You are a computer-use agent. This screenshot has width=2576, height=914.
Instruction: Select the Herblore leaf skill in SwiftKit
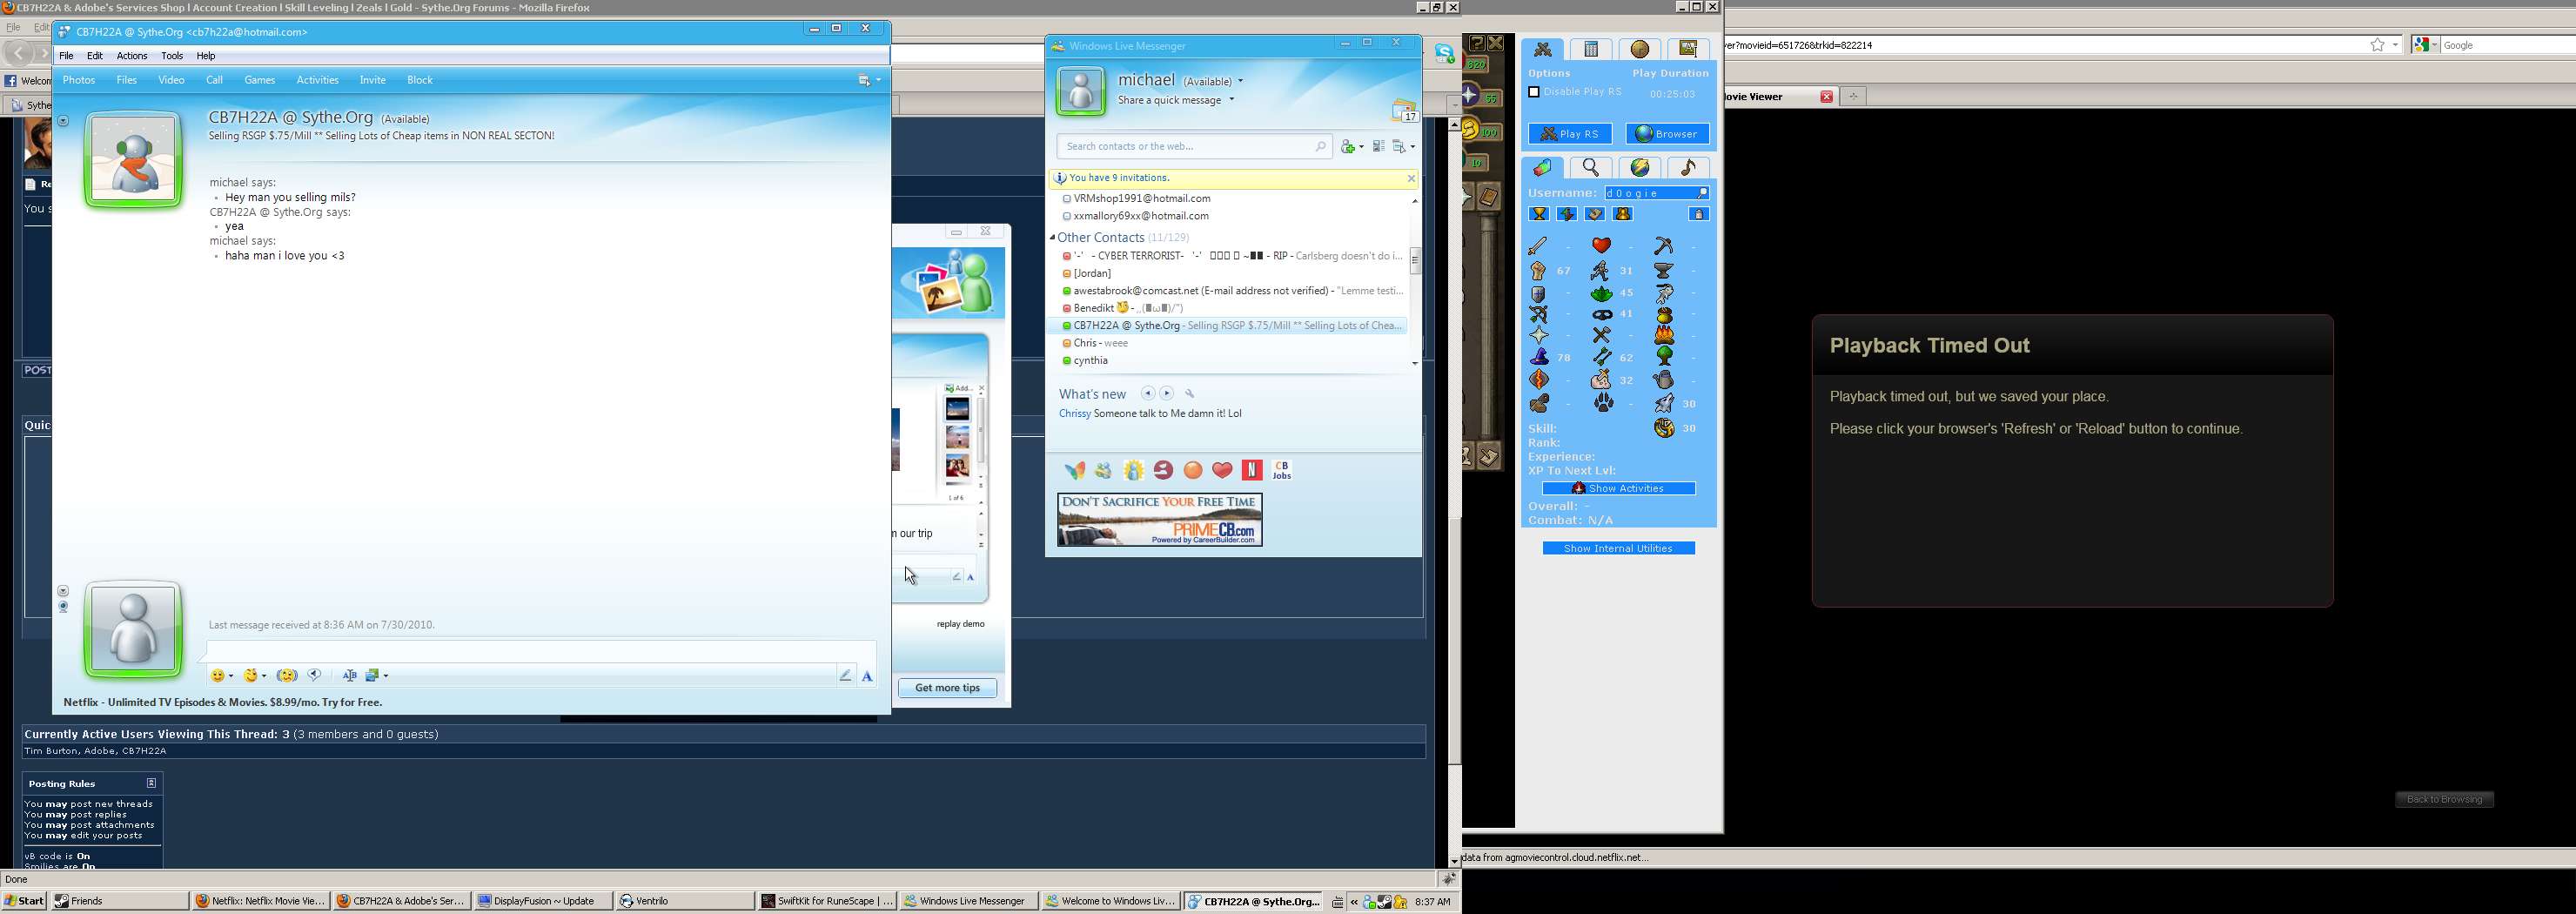pyautogui.click(x=1602, y=293)
